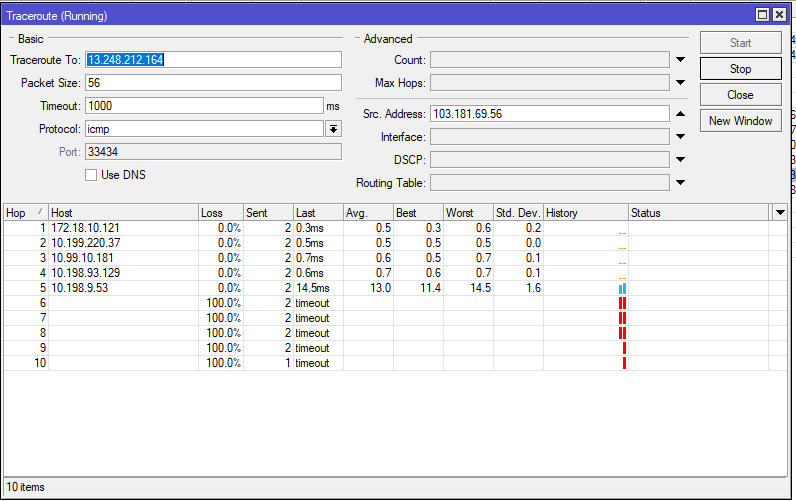Sort by the Worst column header

tap(468, 213)
